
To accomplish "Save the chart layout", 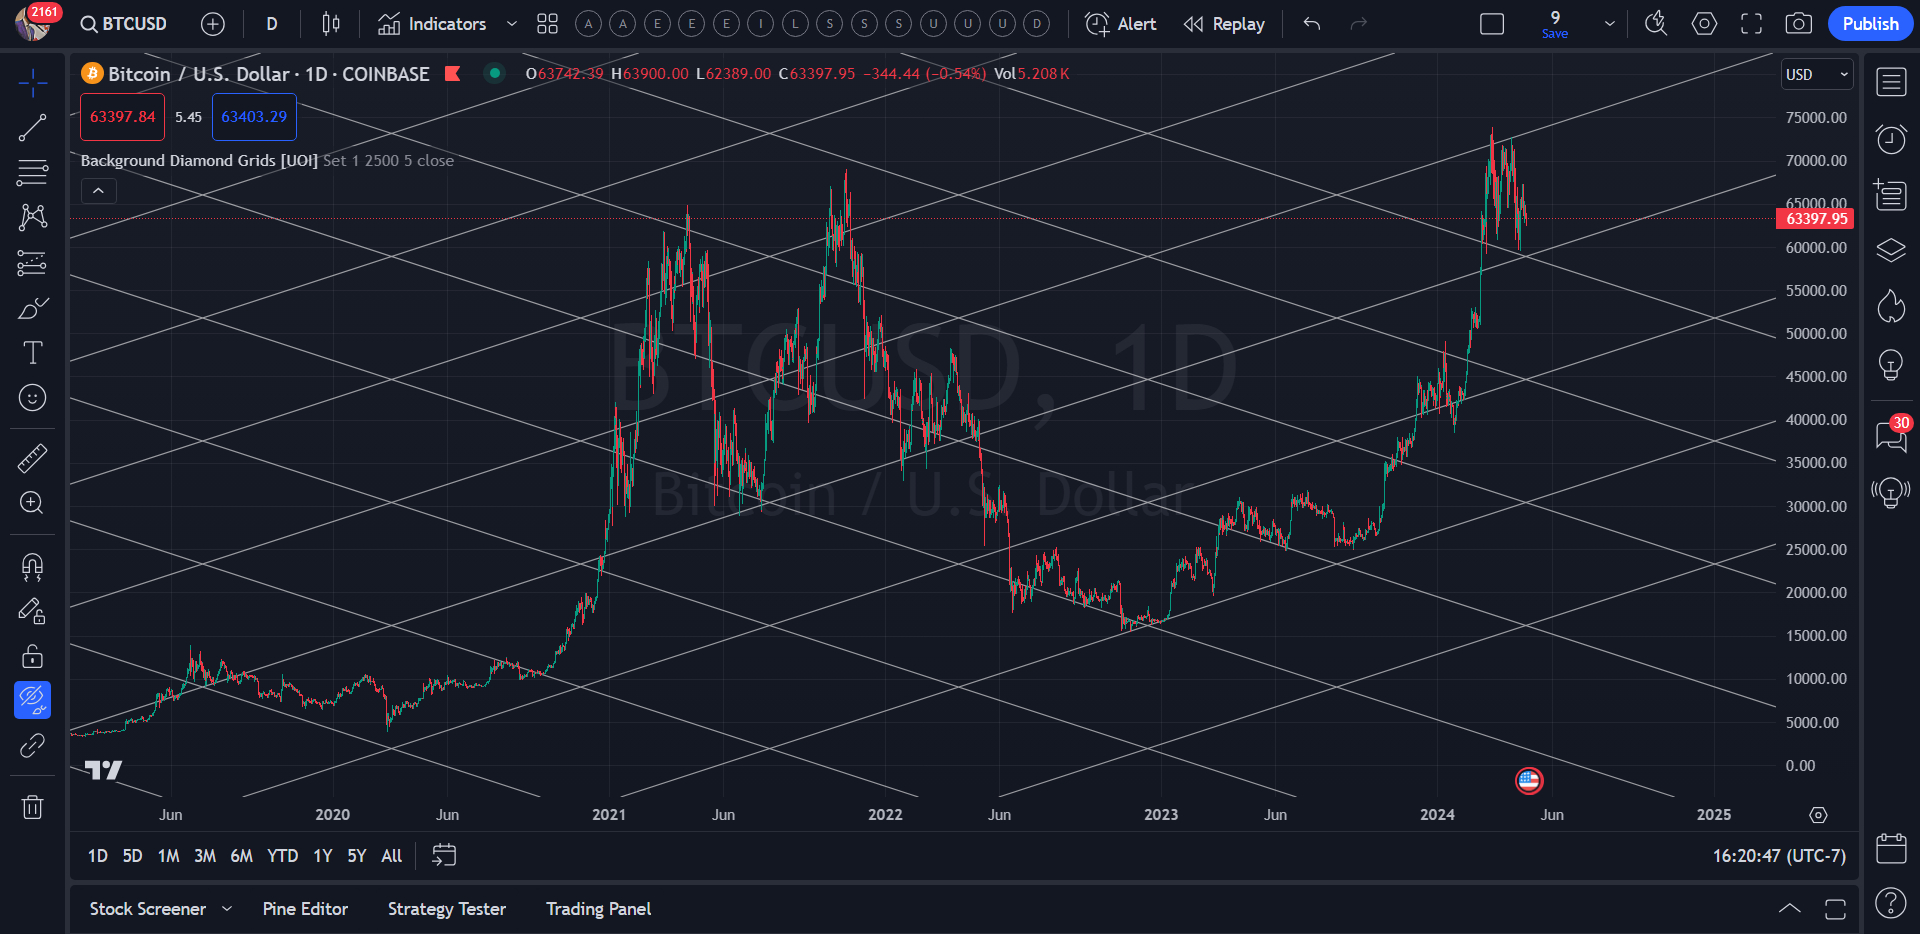I will click(1555, 24).
